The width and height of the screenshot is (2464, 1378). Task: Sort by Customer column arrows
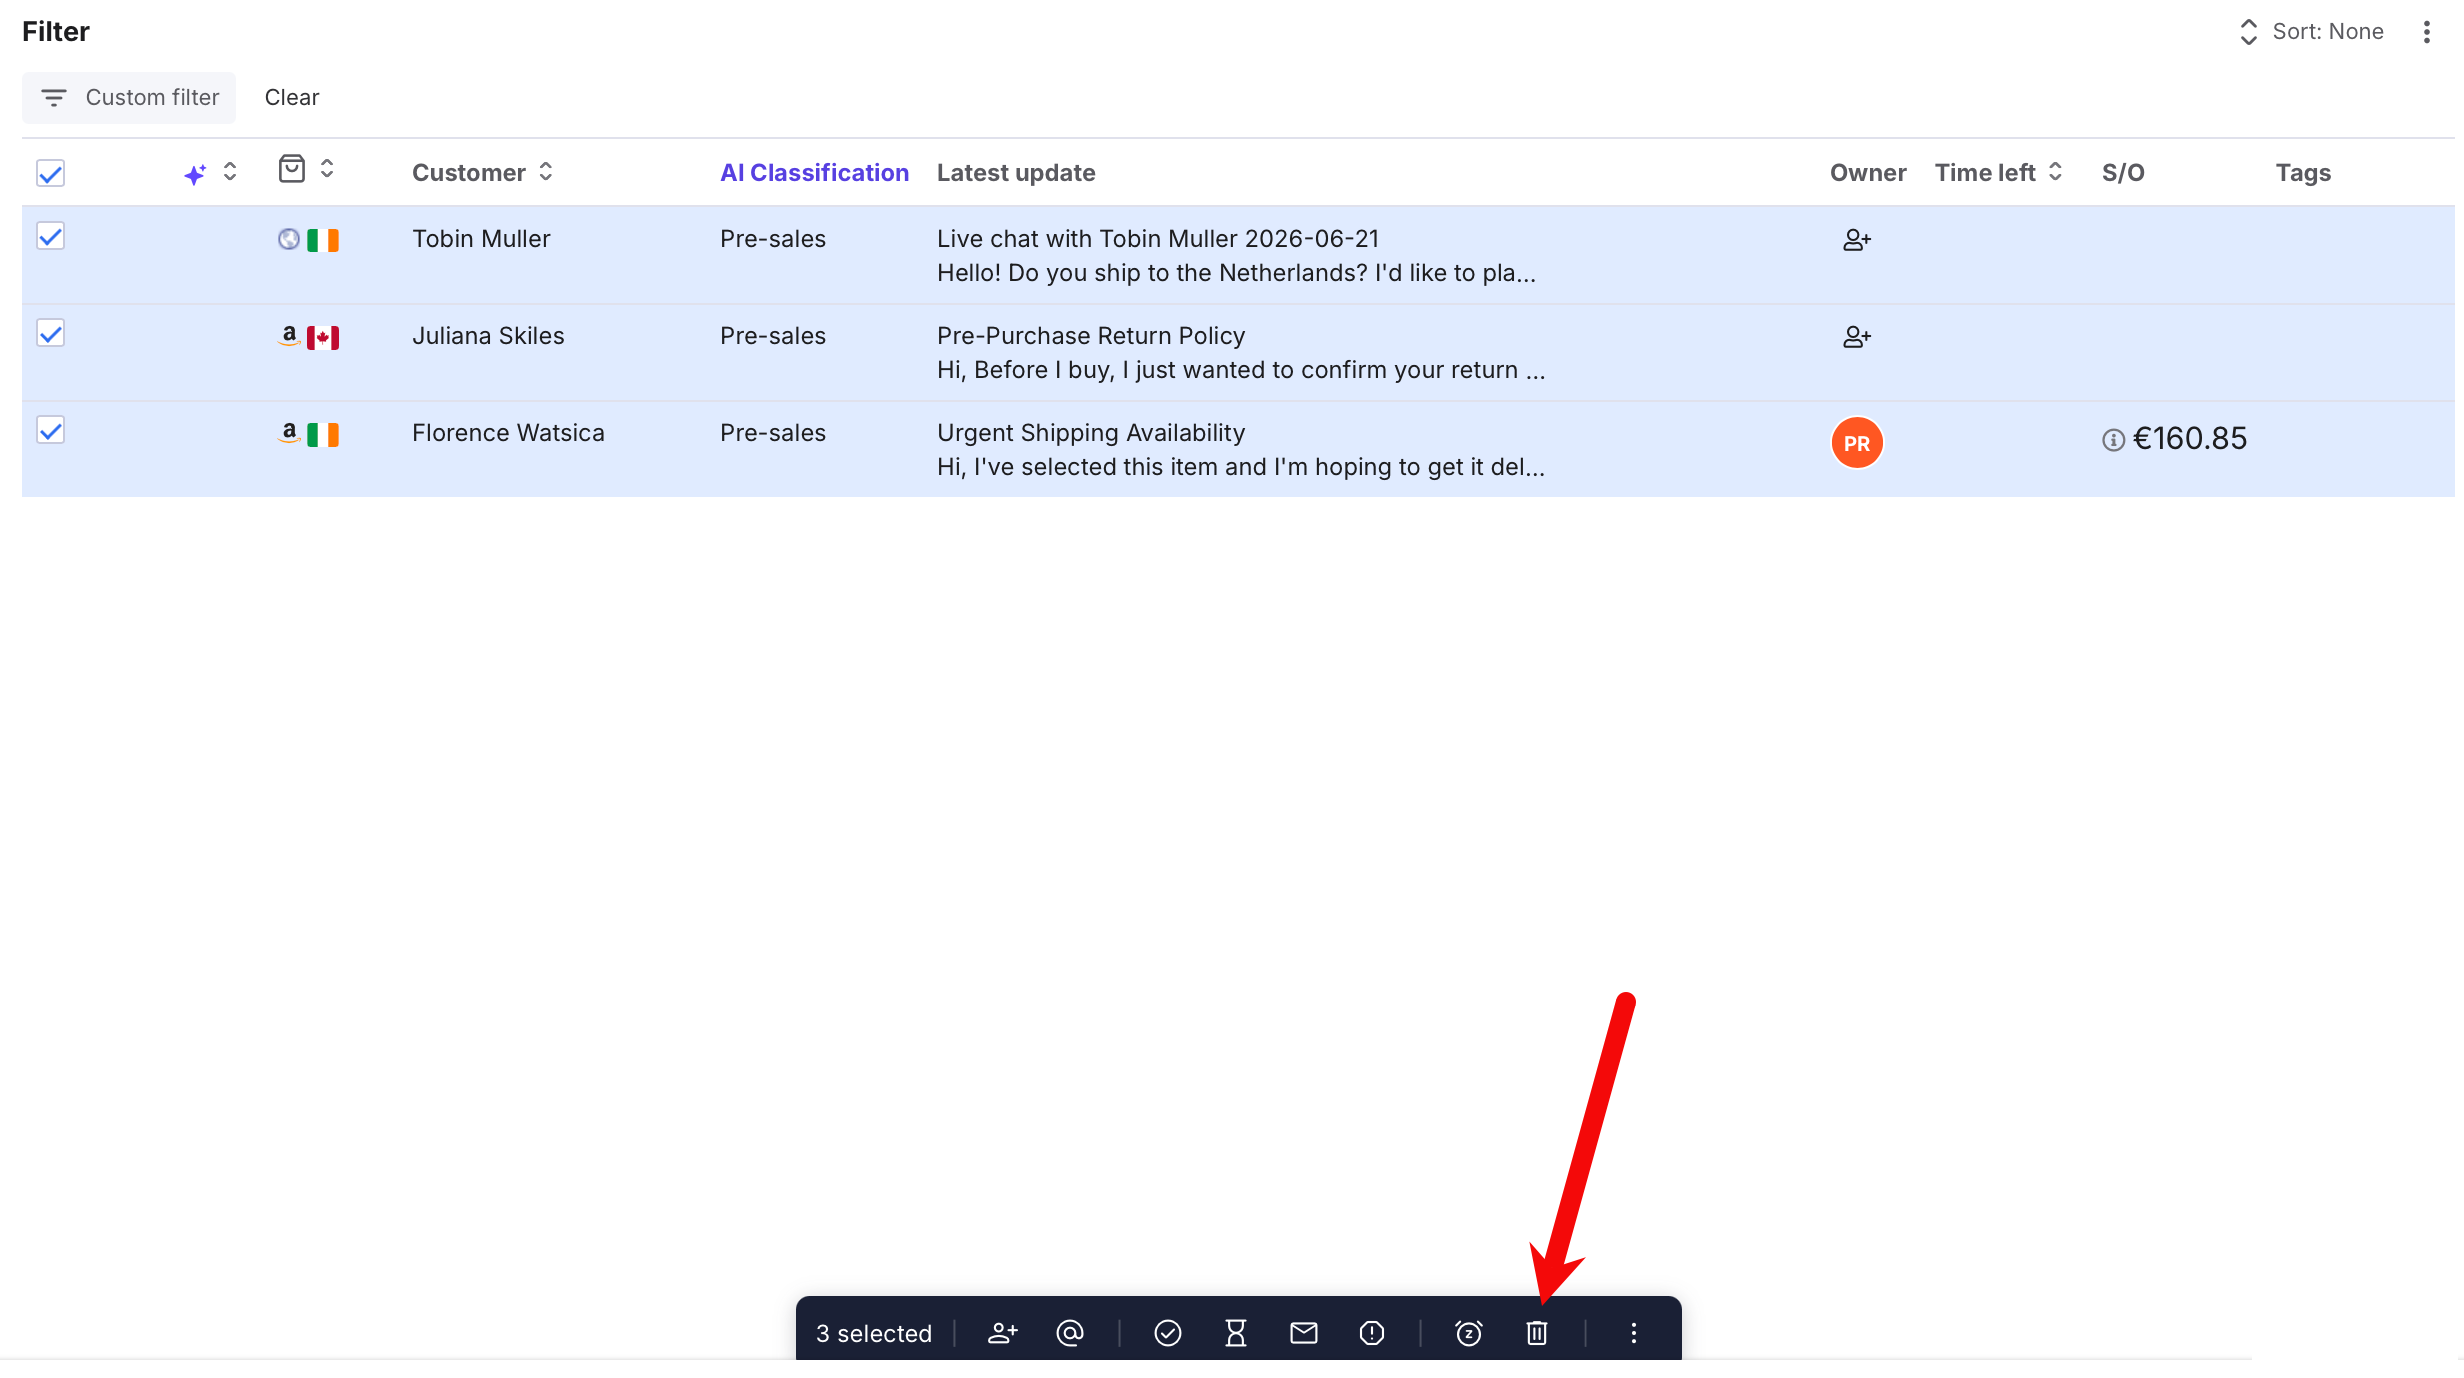546,172
